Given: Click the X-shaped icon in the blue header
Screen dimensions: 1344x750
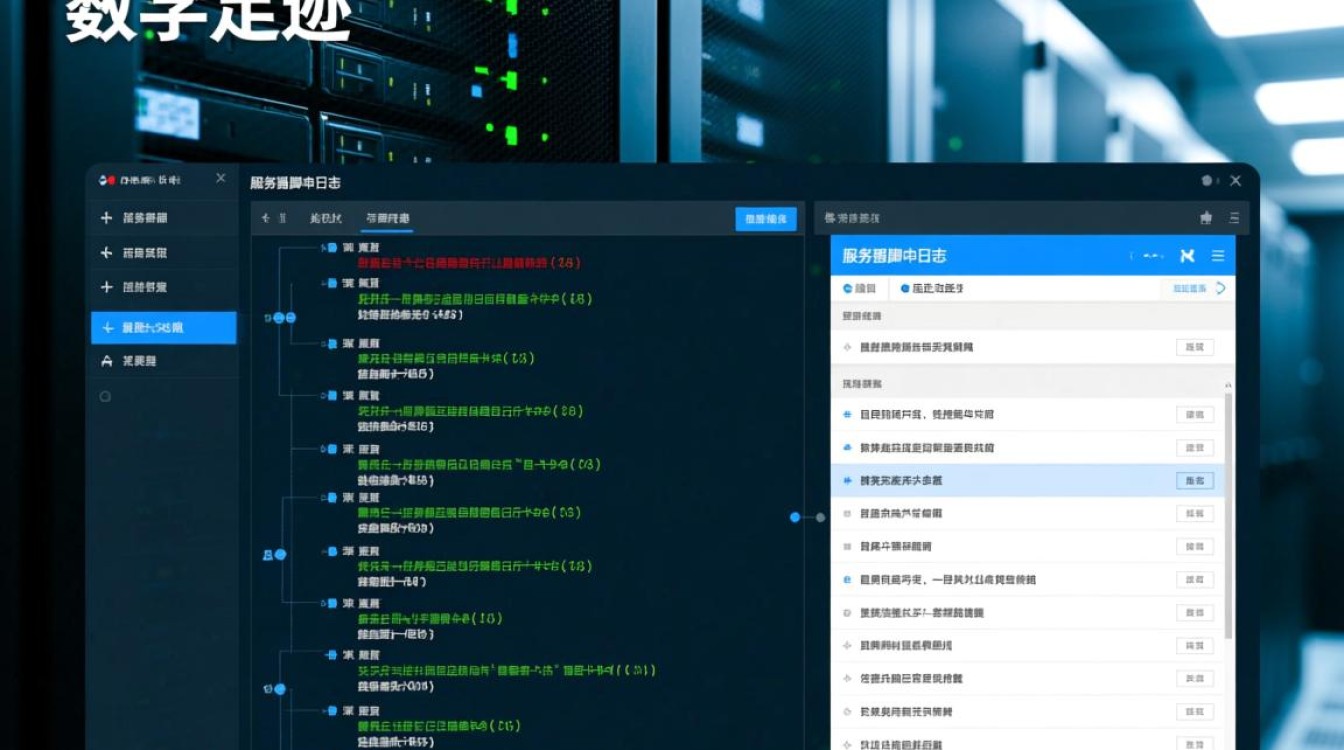Looking at the screenshot, I should pyautogui.click(x=1187, y=256).
